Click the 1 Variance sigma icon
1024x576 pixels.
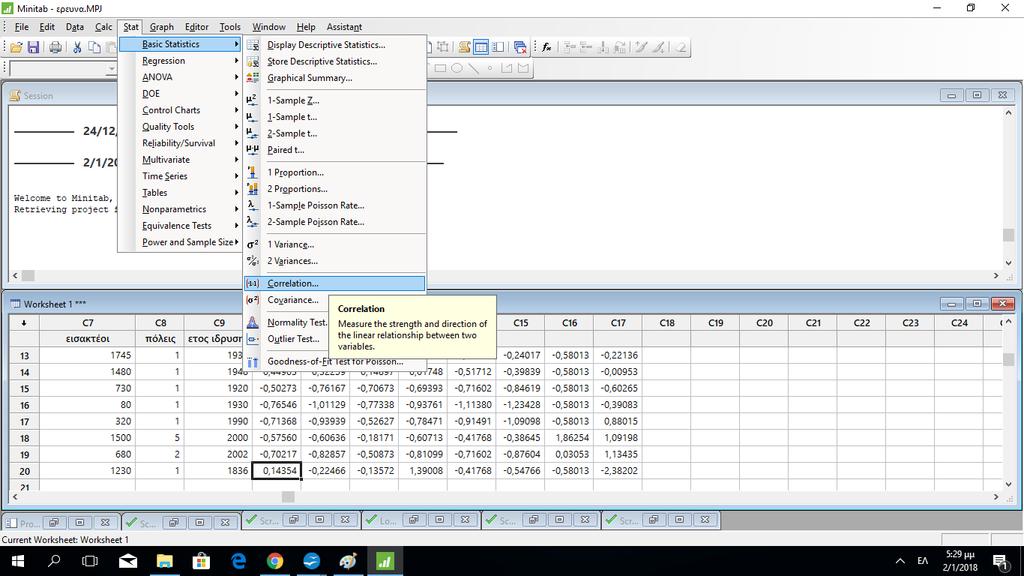pos(252,244)
